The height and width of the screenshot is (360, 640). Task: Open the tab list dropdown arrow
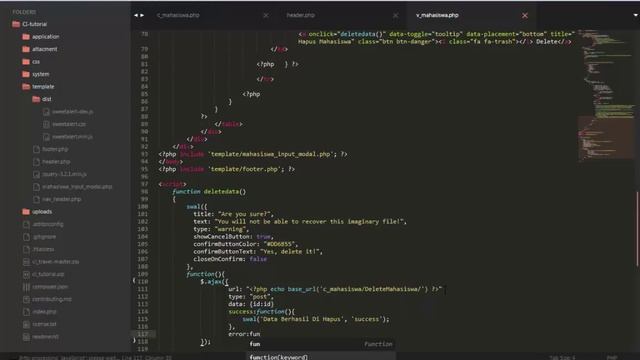tap(636, 15)
